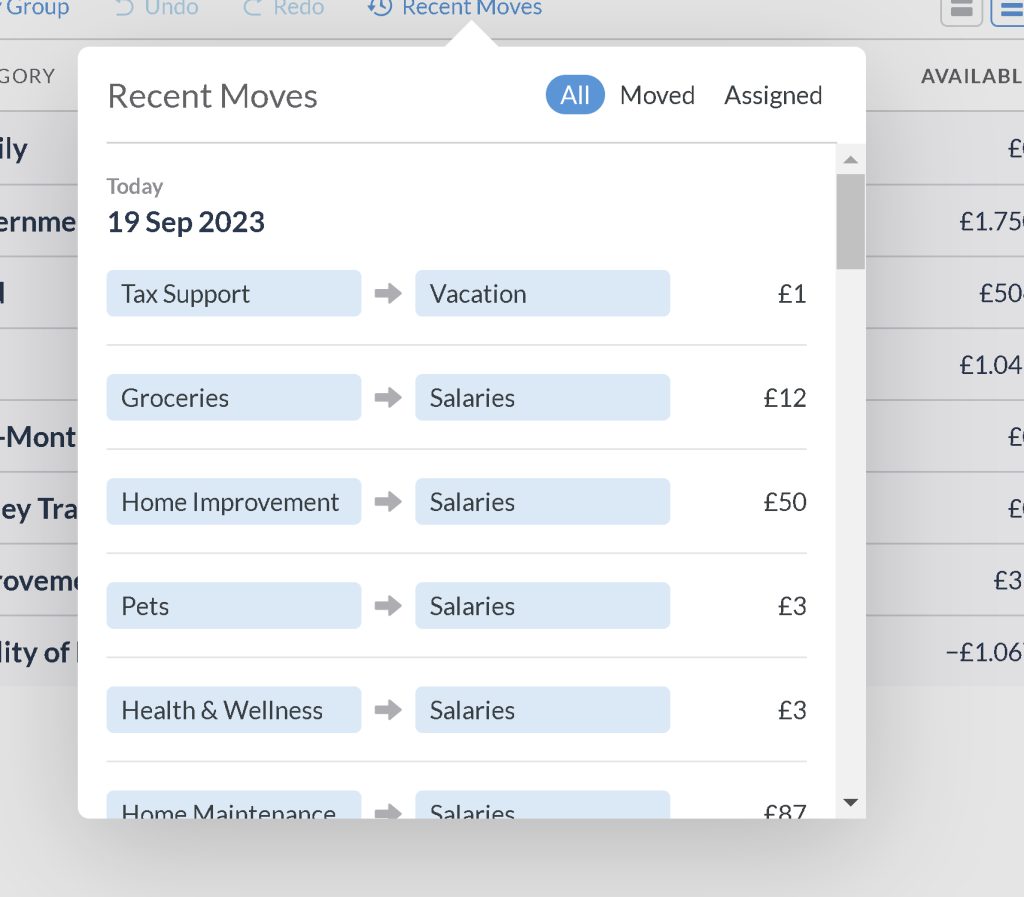This screenshot has width=1024, height=897.
Task: Click the 19 Sep 2023 date heading
Action: click(186, 222)
